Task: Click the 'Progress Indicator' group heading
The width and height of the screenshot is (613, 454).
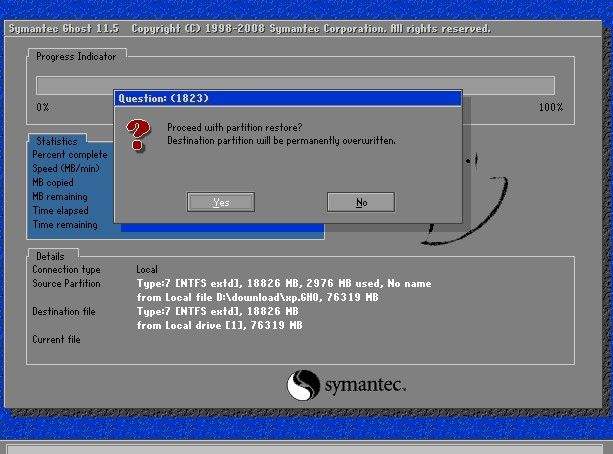Action: pos(76,57)
